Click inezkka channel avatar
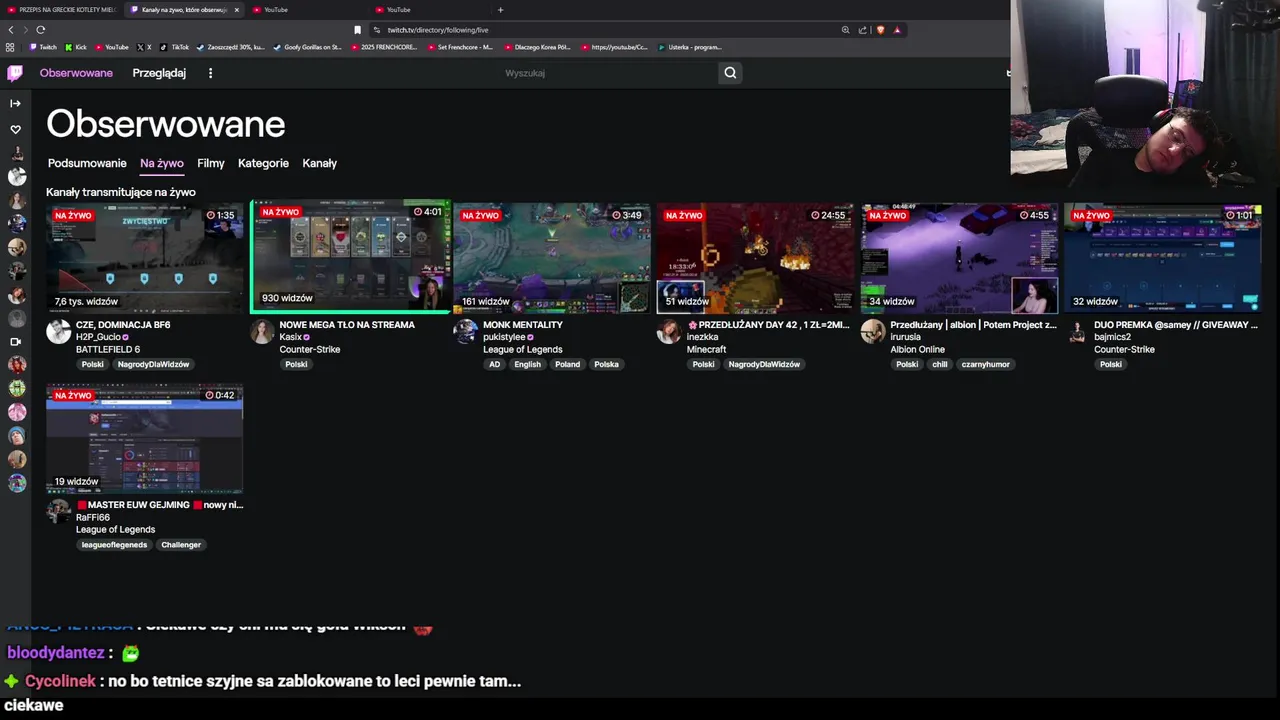 pyautogui.click(x=669, y=332)
